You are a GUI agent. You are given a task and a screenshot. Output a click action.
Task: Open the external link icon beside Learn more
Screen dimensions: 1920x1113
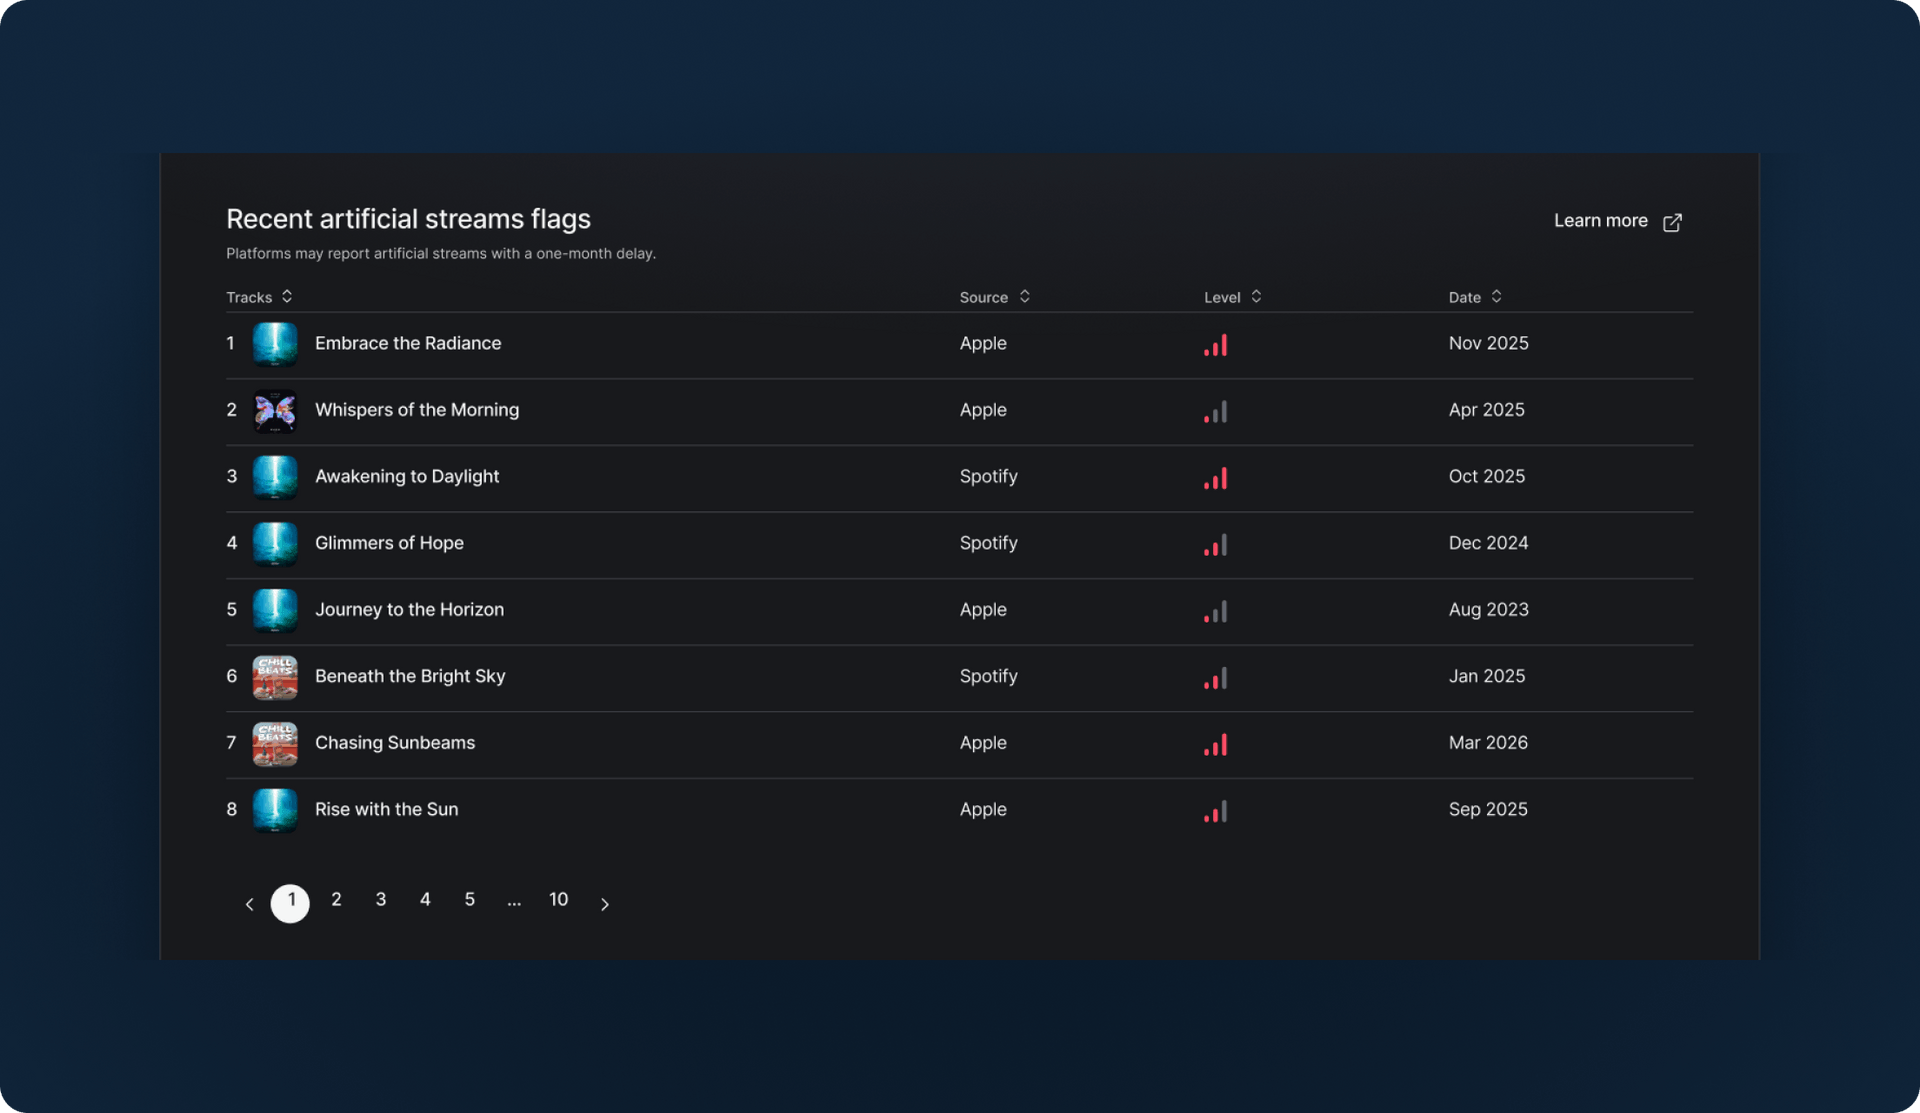point(1672,222)
